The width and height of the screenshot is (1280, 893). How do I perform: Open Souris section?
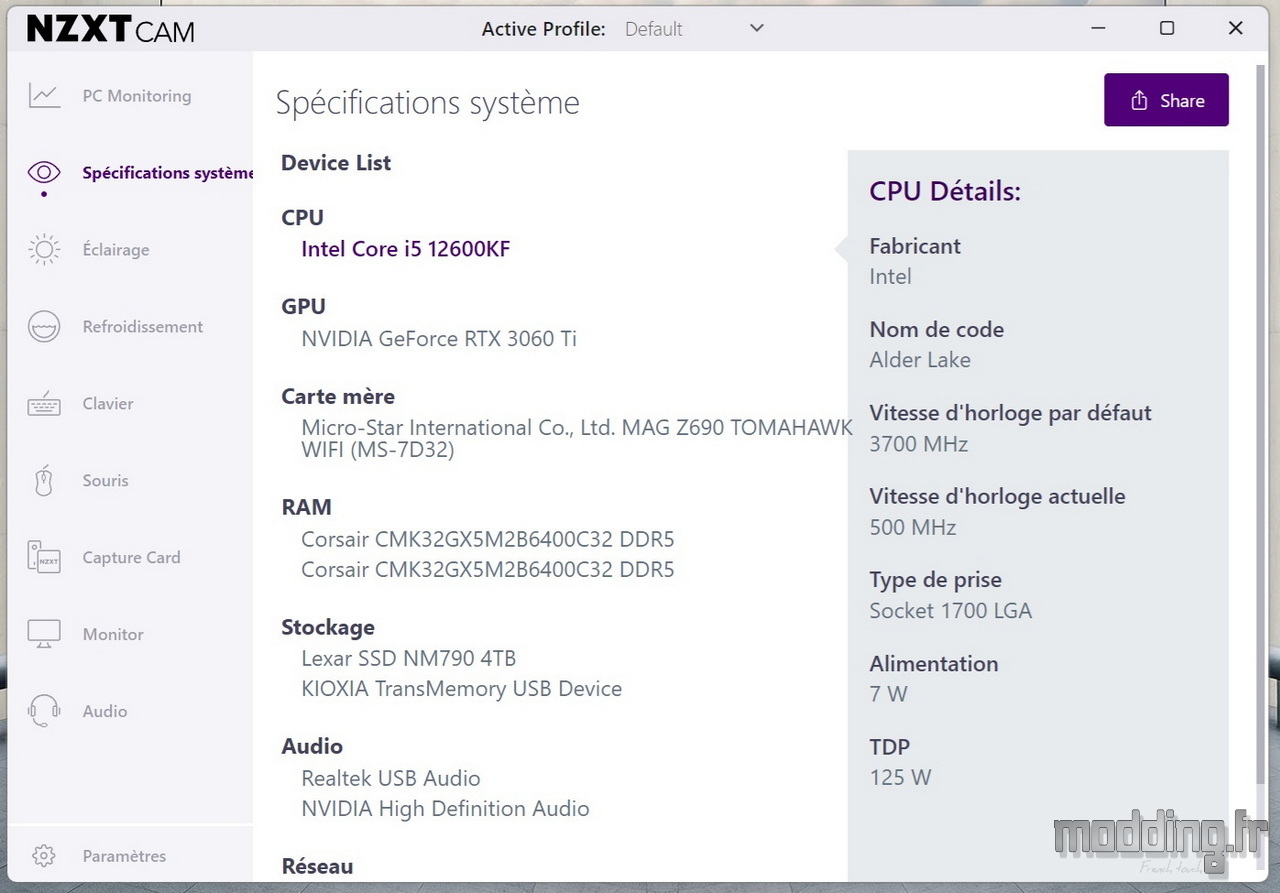pos(106,481)
